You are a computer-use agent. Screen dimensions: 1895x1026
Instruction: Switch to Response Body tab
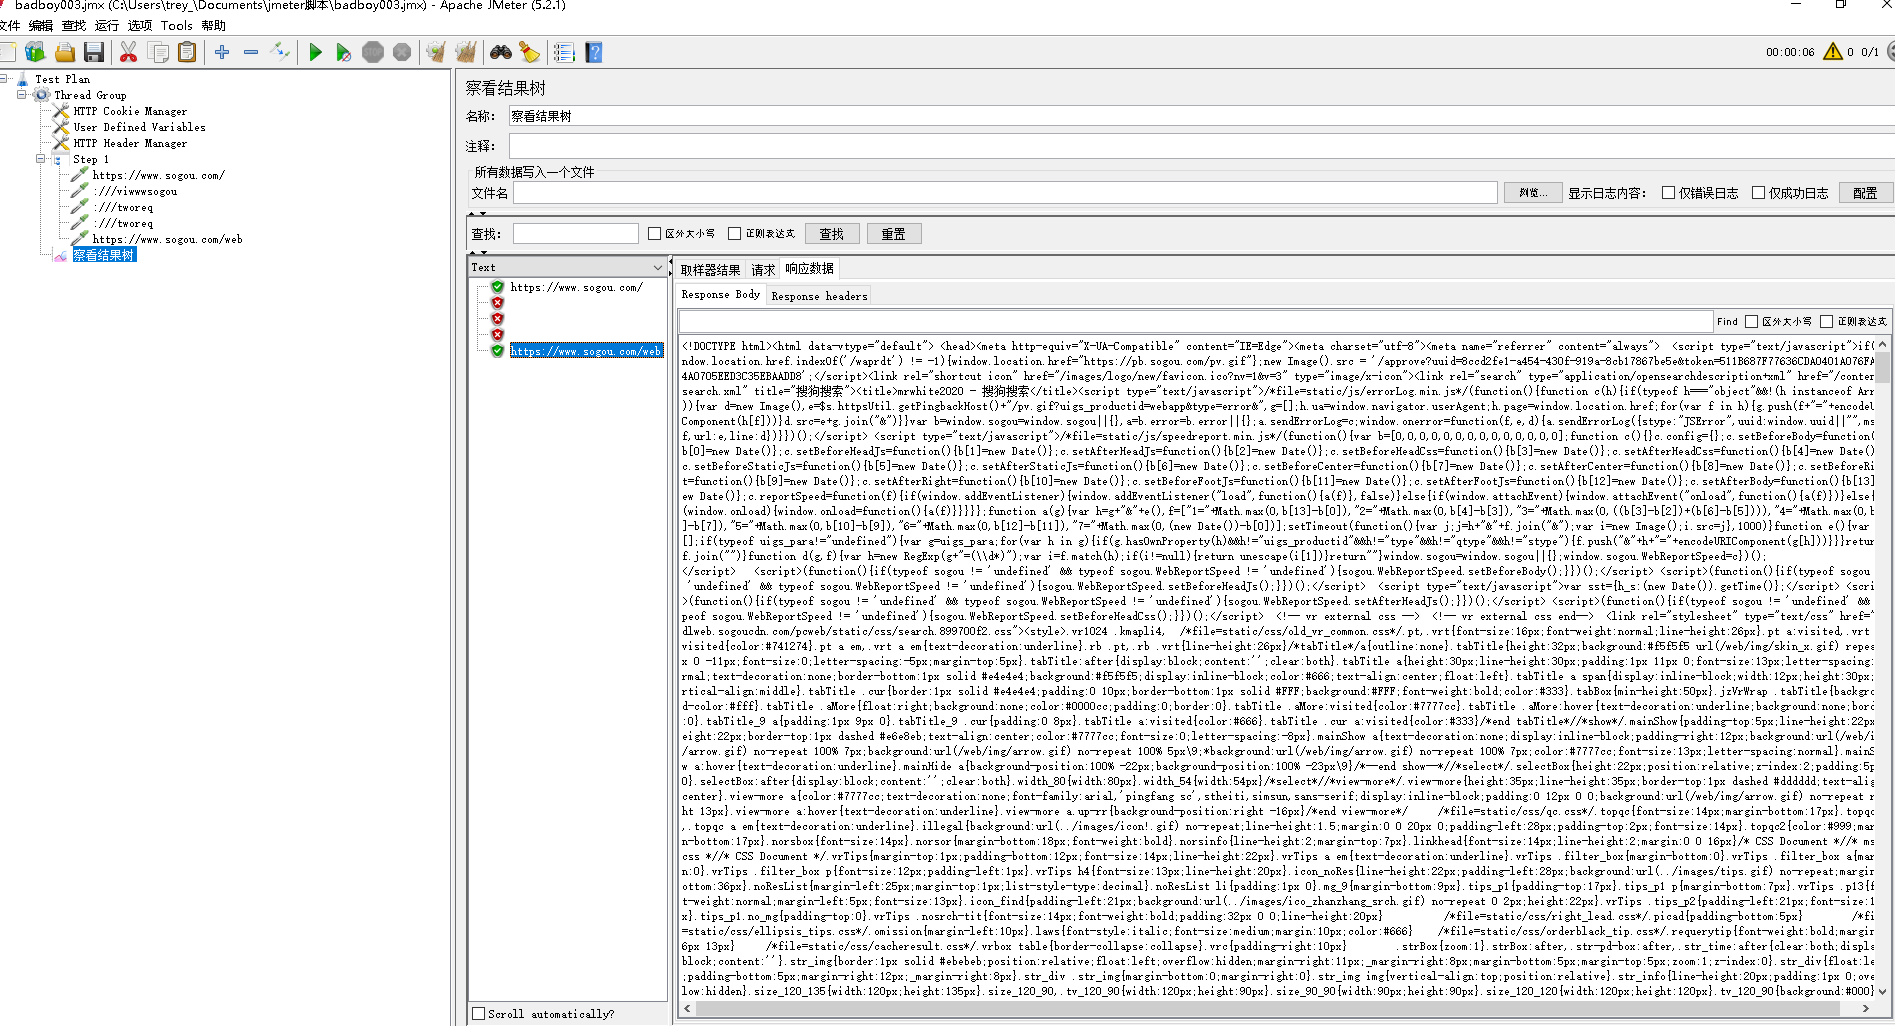[x=721, y=294]
